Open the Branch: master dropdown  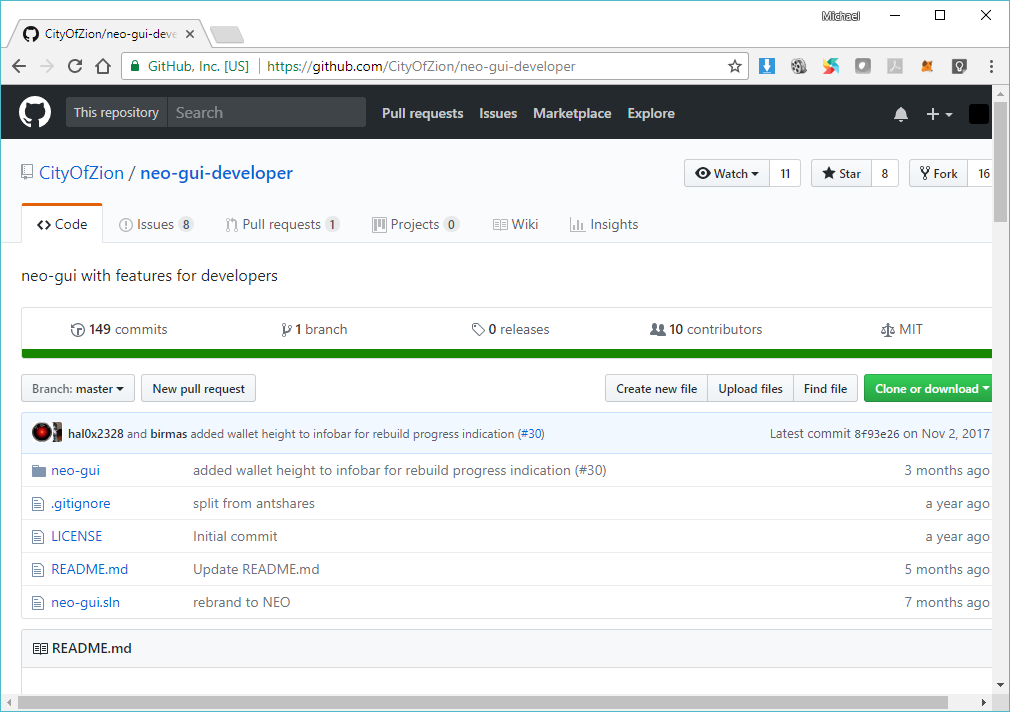pyautogui.click(x=77, y=388)
